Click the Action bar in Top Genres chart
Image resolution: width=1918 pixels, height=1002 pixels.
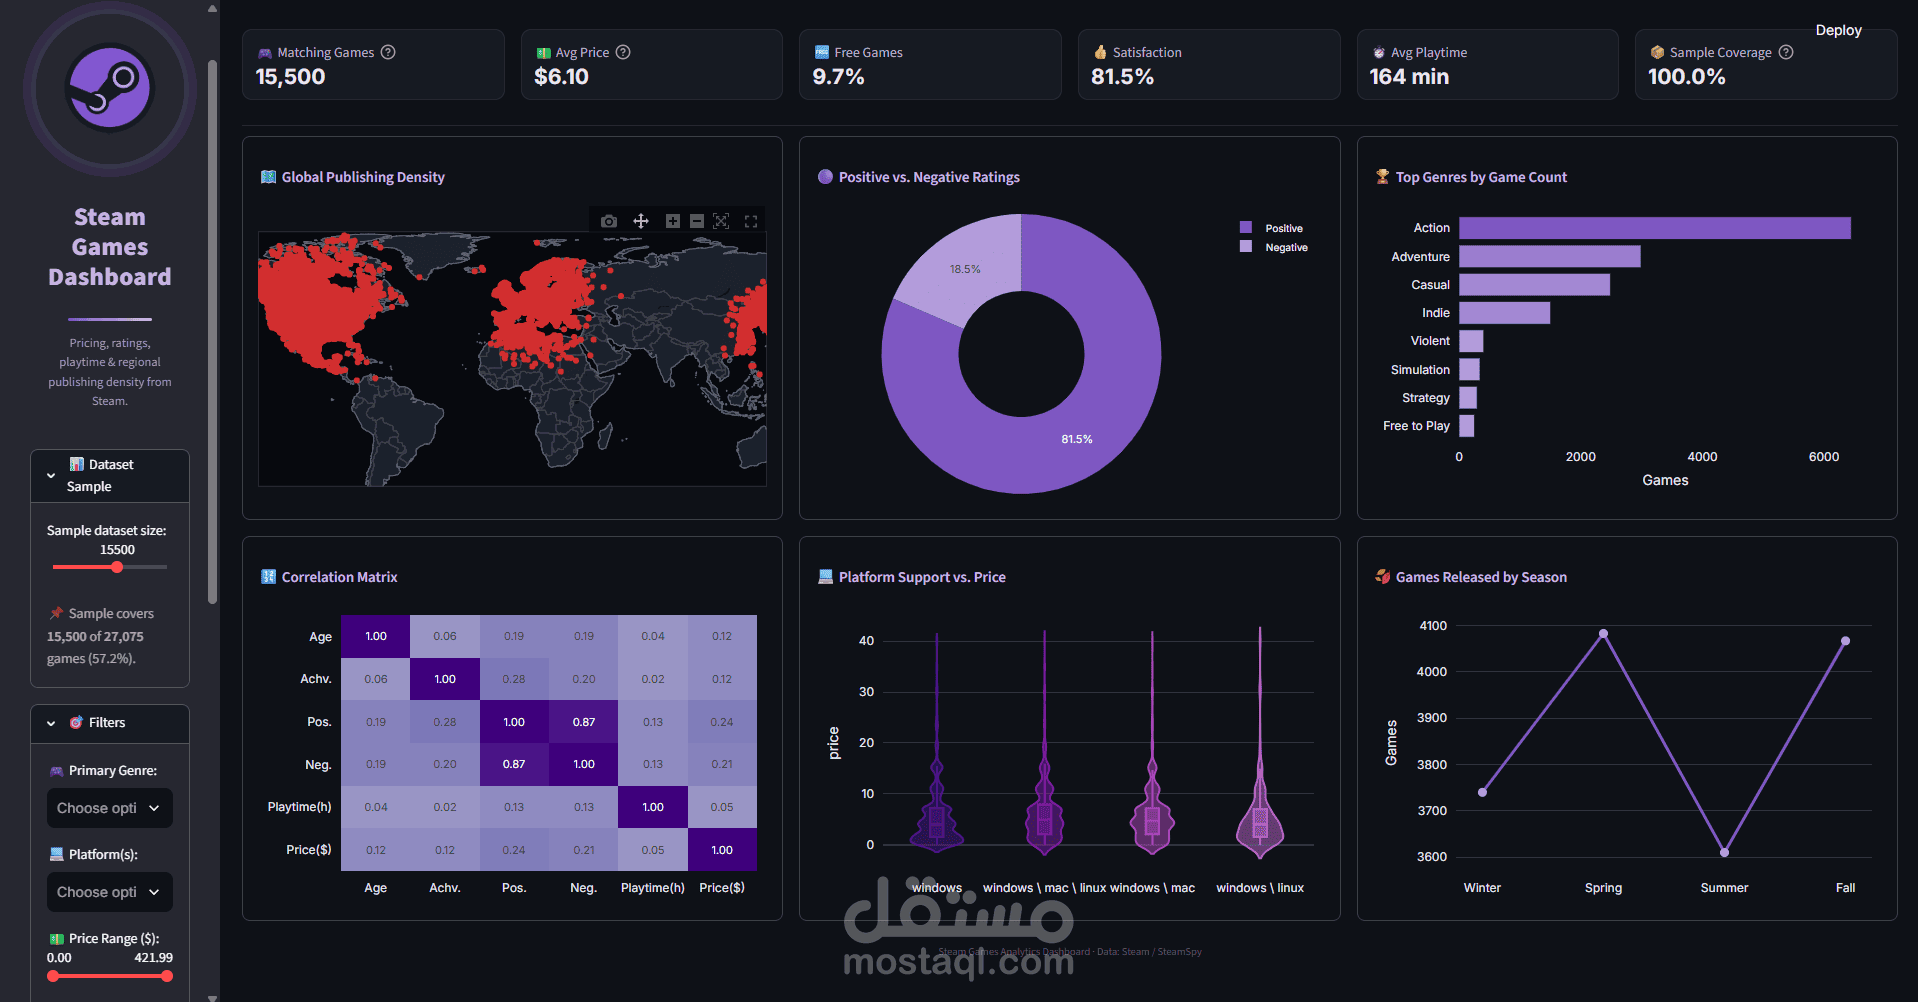(1655, 228)
